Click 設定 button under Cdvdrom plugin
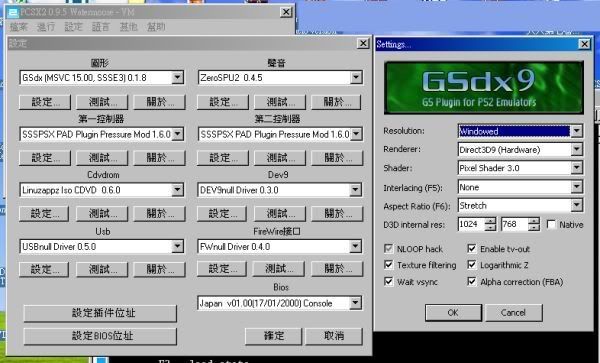The width and height of the screenshot is (600, 363). click(44, 213)
